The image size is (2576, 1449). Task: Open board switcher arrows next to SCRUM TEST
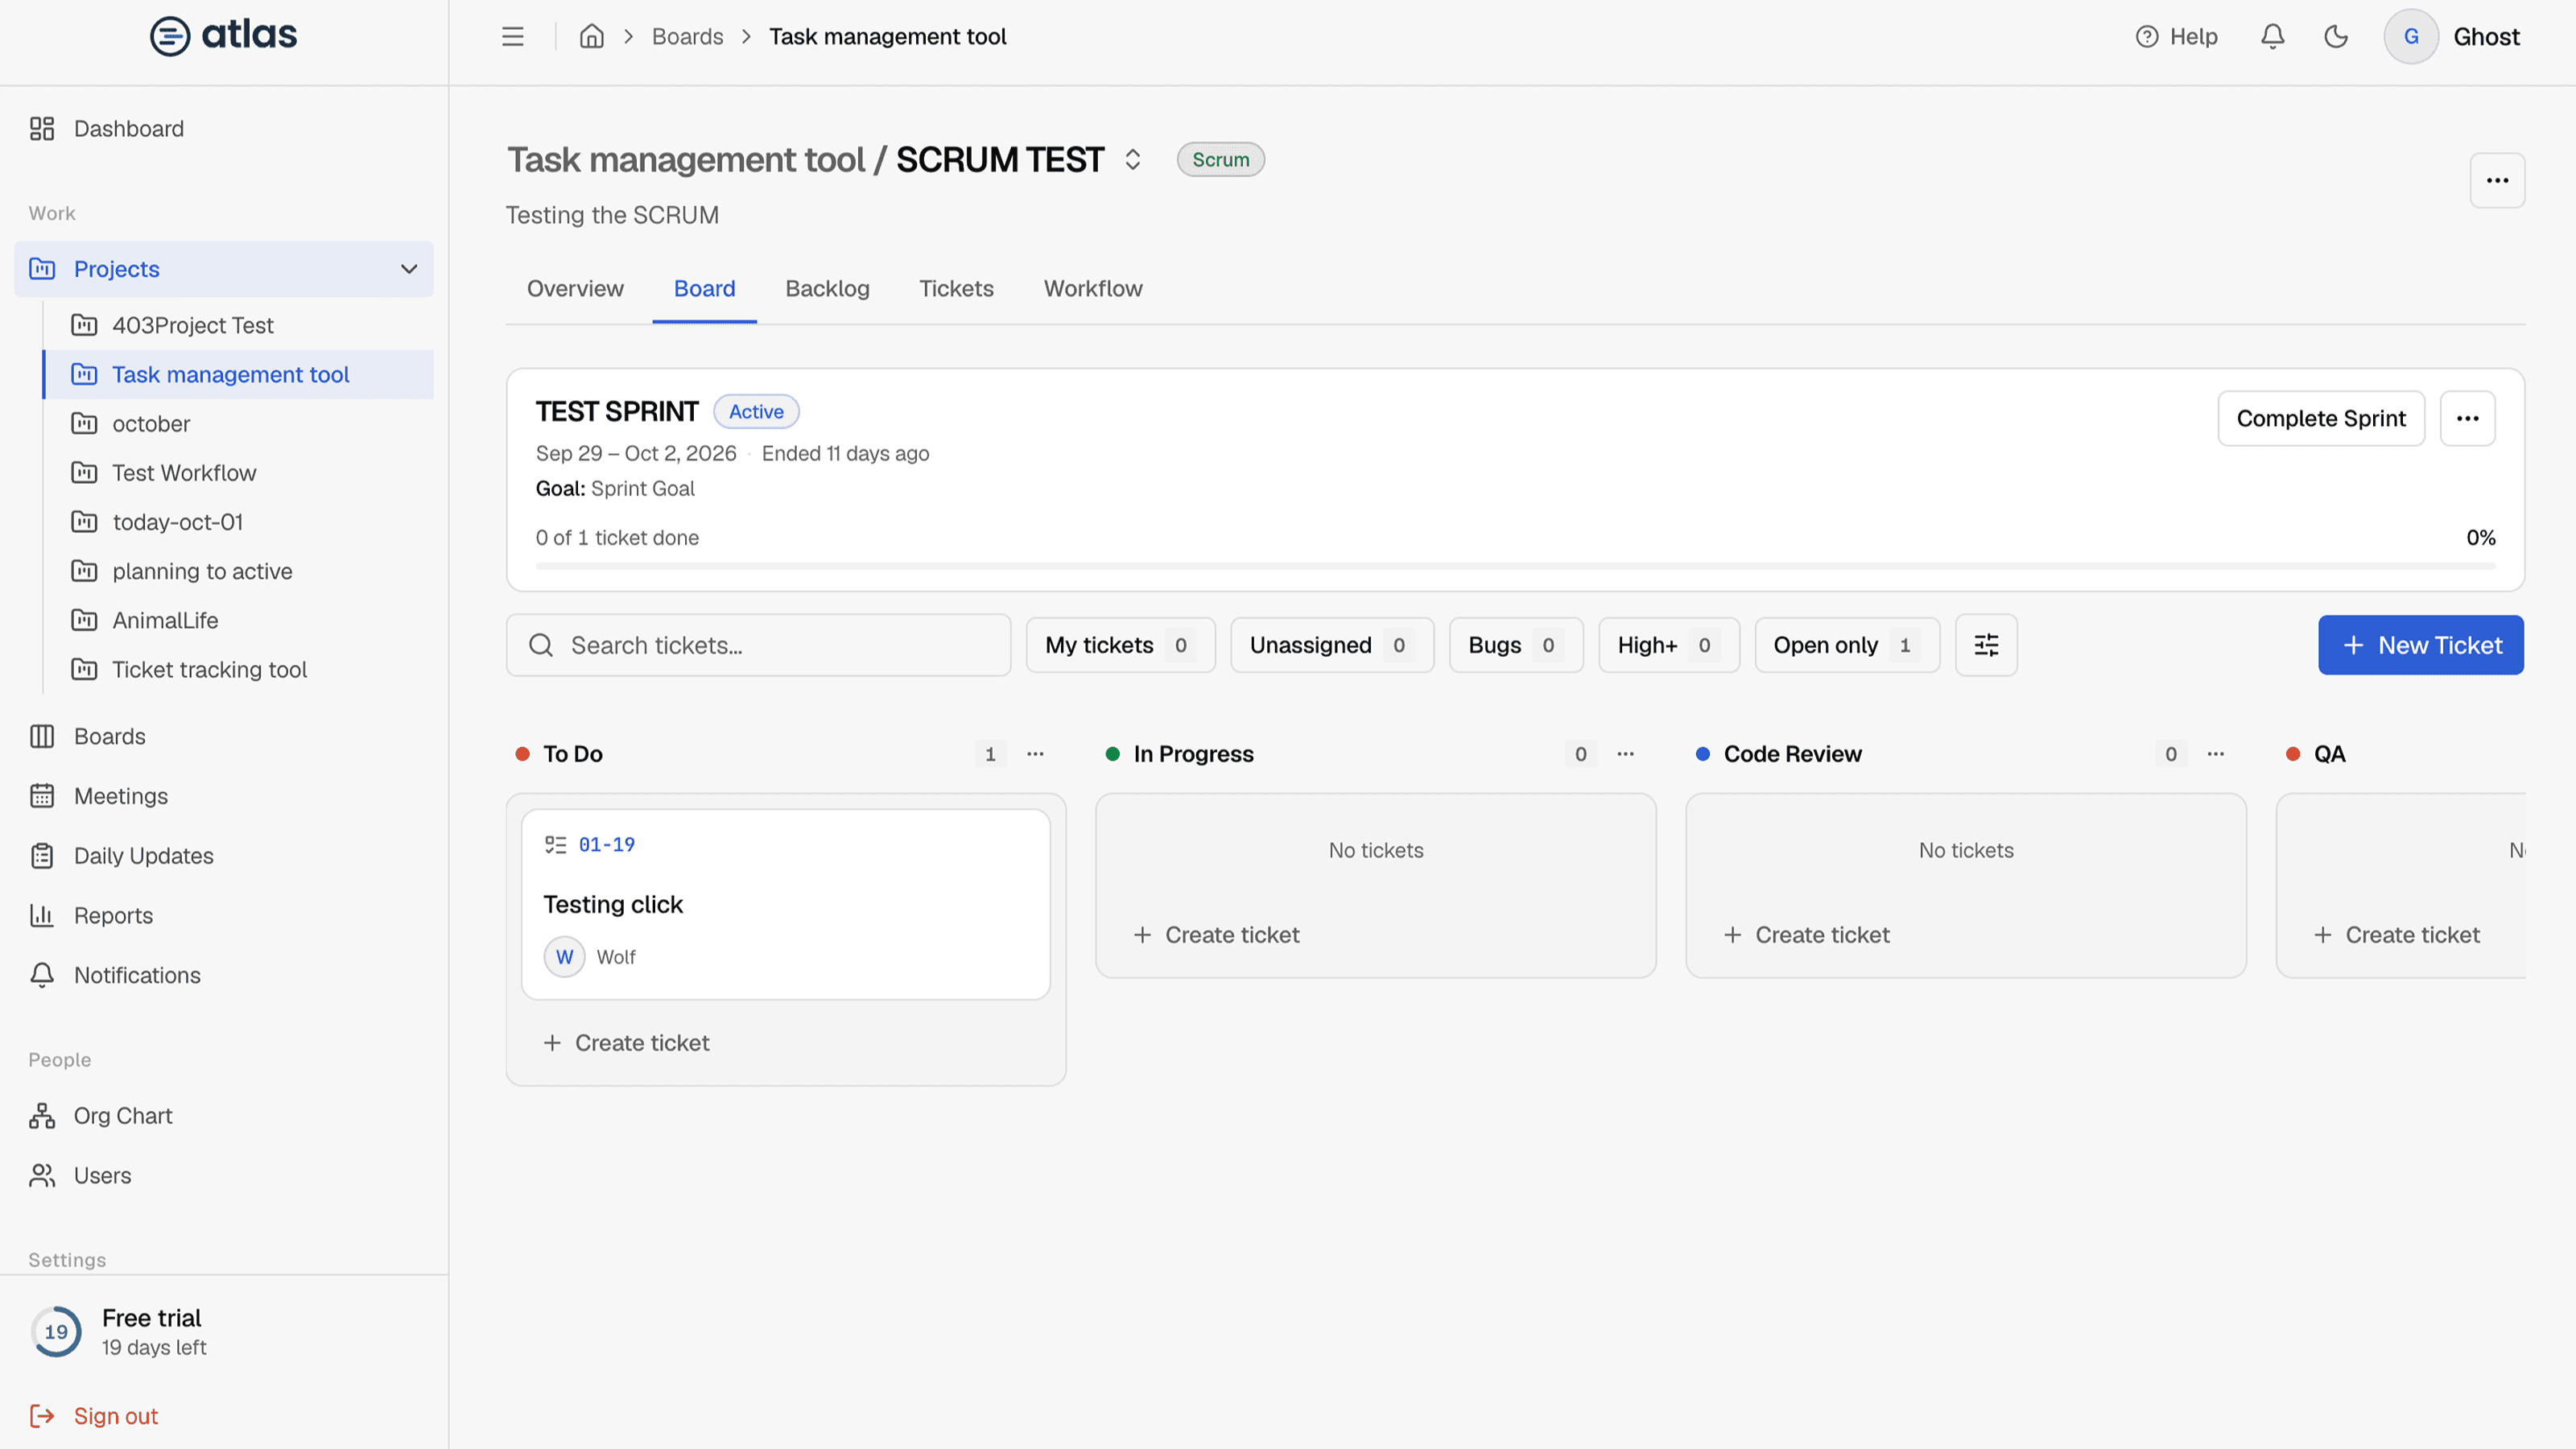[1132, 160]
